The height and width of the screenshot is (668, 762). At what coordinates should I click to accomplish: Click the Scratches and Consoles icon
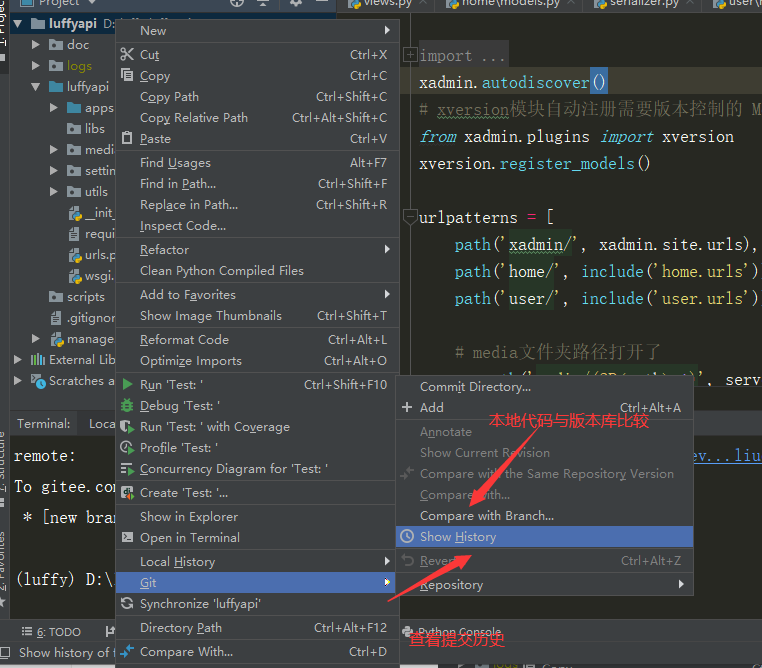coord(38,380)
